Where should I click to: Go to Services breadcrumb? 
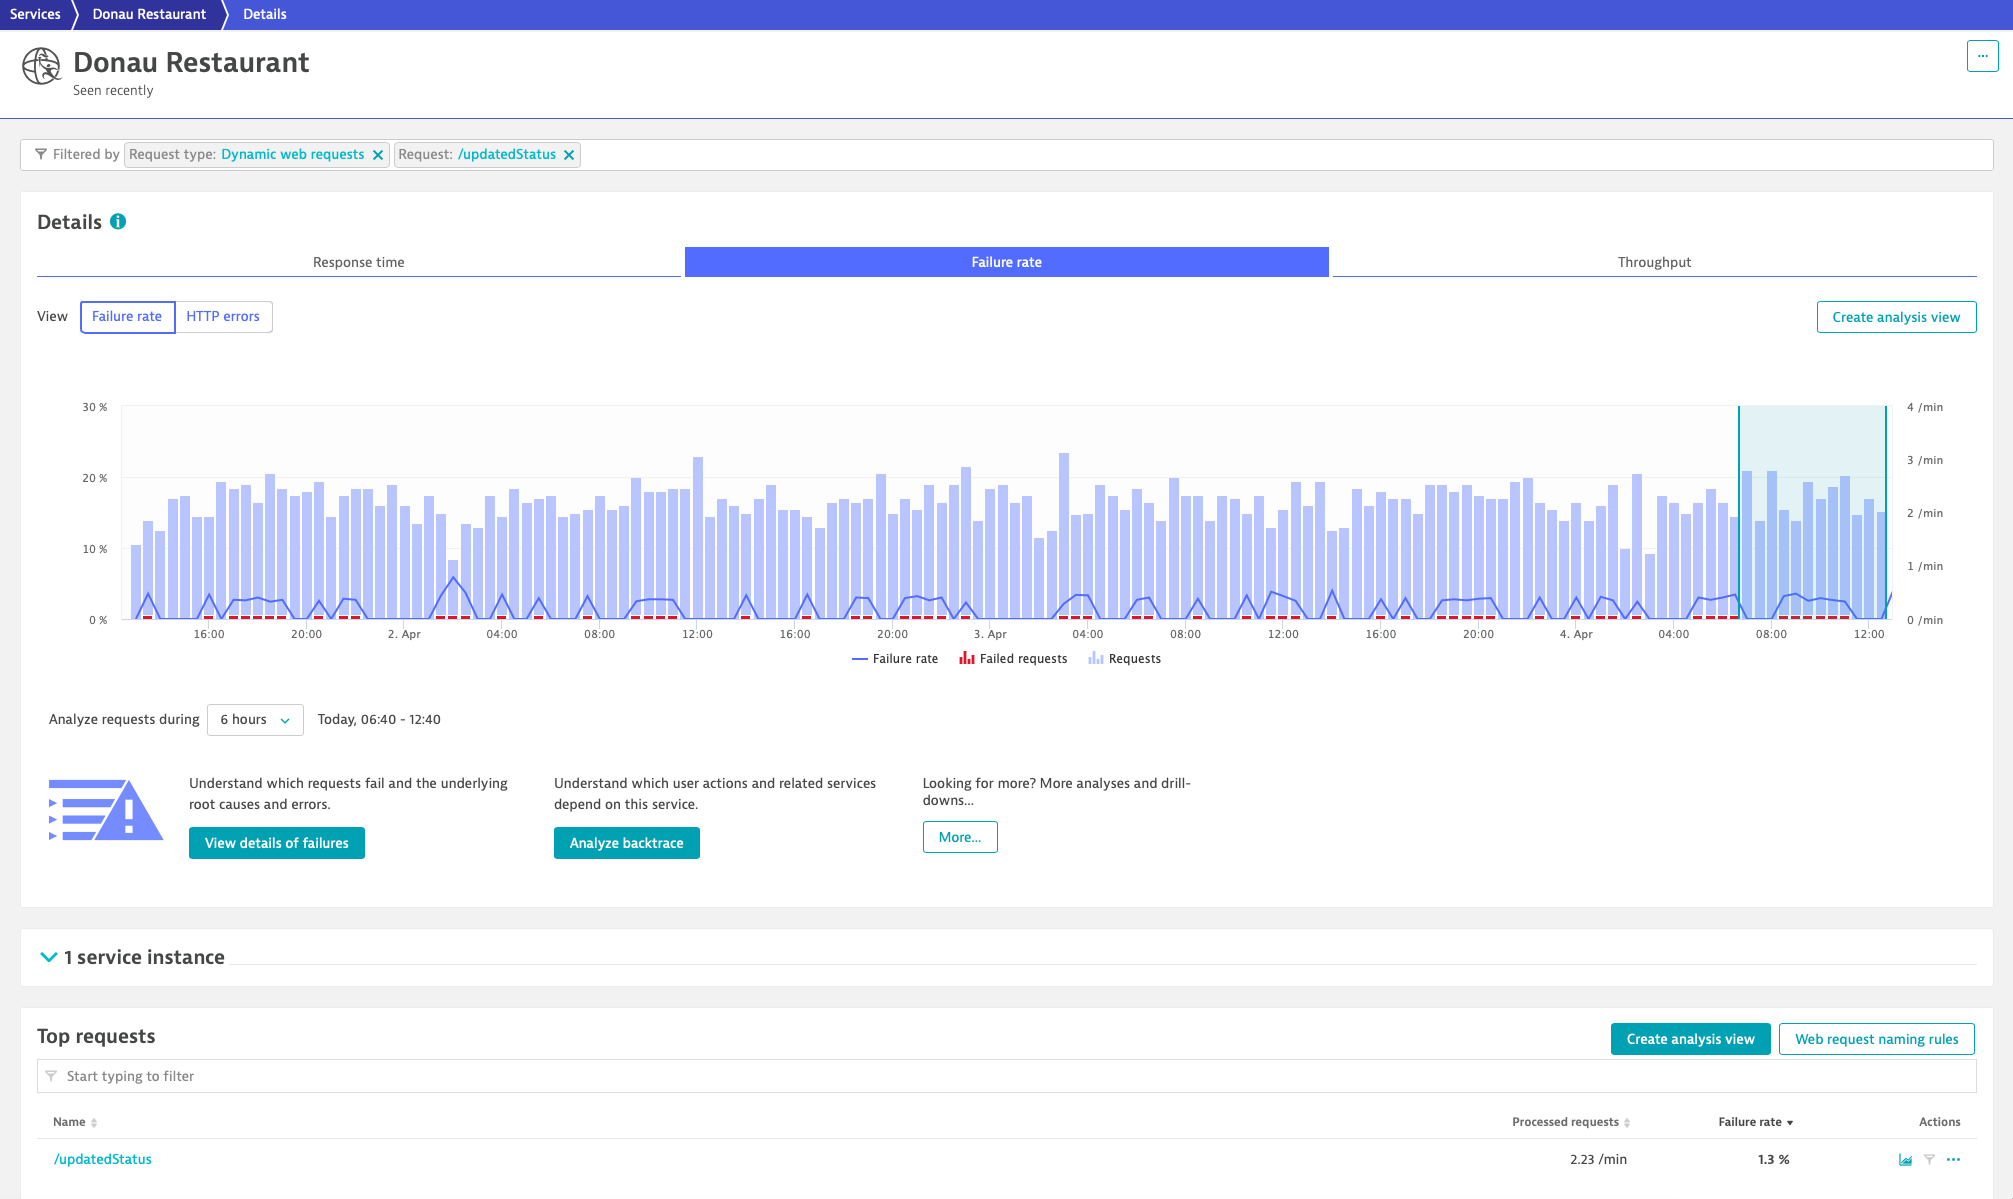click(x=35, y=14)
